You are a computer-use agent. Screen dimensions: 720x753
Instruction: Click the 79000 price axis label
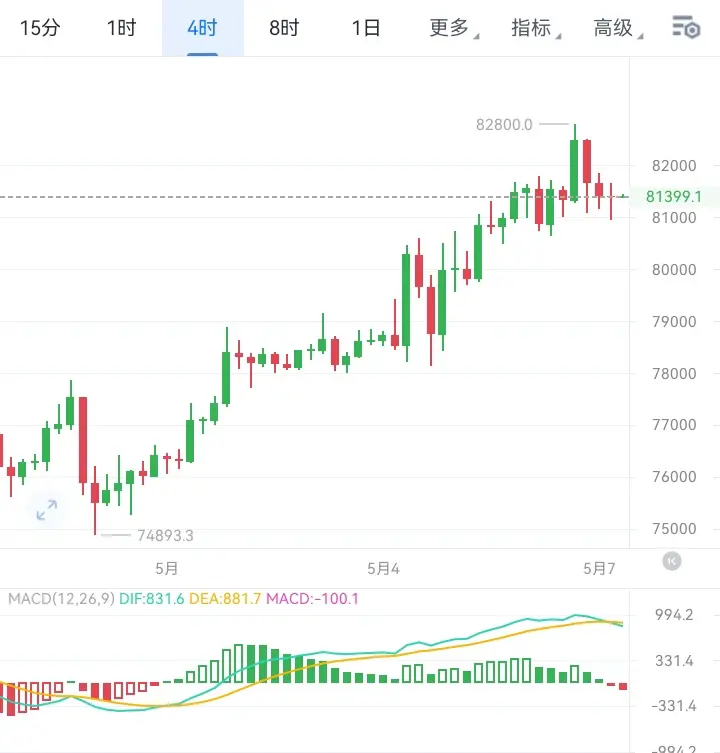point(674,321)
